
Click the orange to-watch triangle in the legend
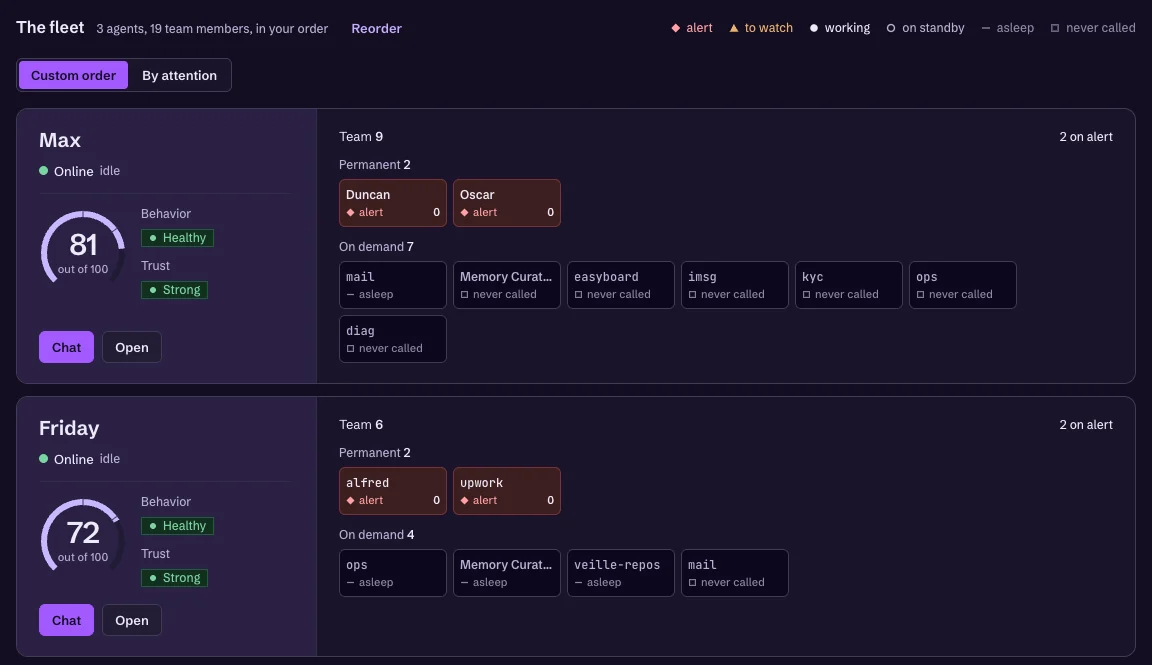click(733, 28)
